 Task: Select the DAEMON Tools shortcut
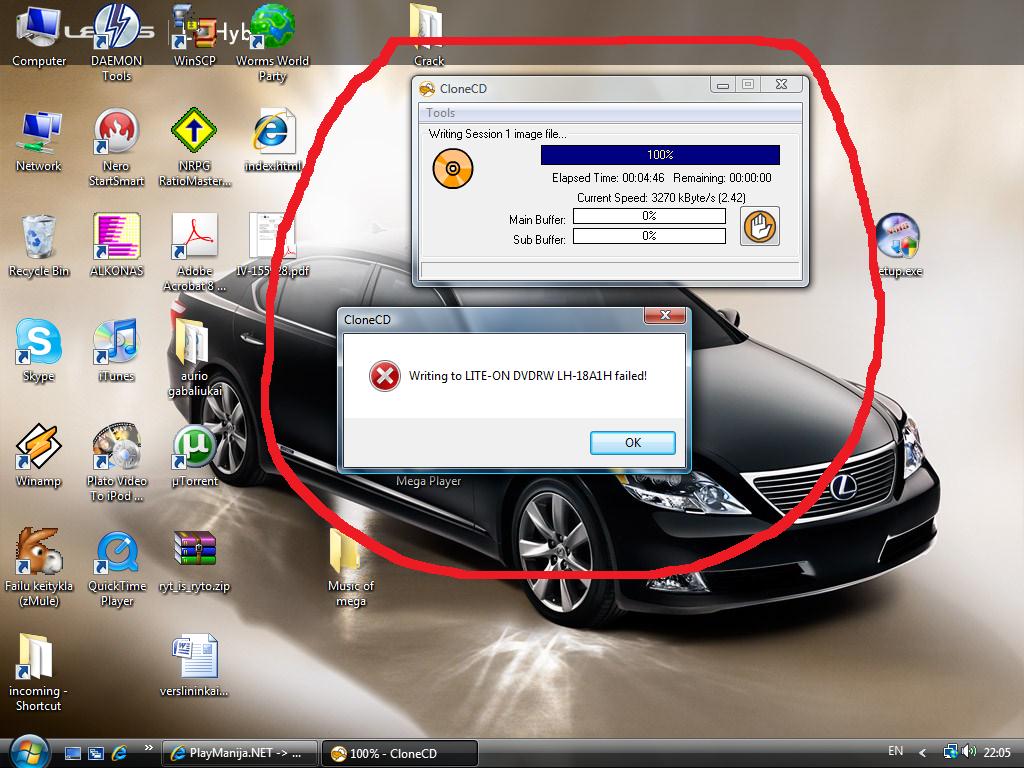pyautogui.click(x=116, y=42)
